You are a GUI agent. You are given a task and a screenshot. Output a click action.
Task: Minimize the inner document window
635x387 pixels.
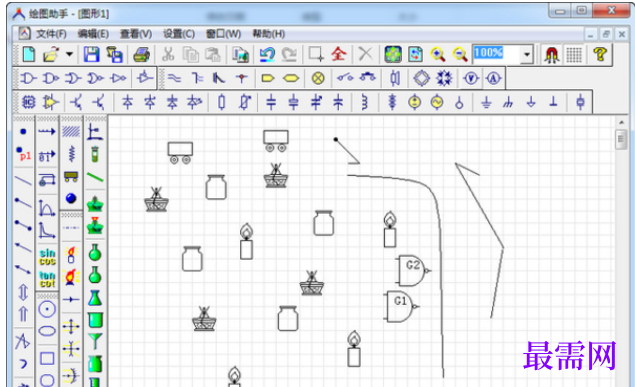click(x=590, y=34)
